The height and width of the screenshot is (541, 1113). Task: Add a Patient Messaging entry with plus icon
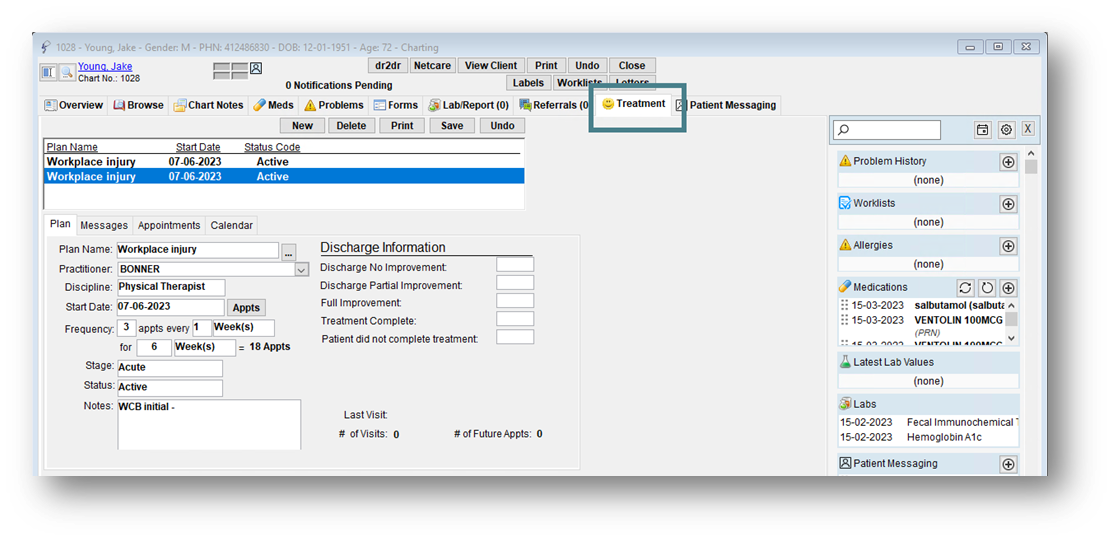pyautogui.click(x=1008, y=464)
